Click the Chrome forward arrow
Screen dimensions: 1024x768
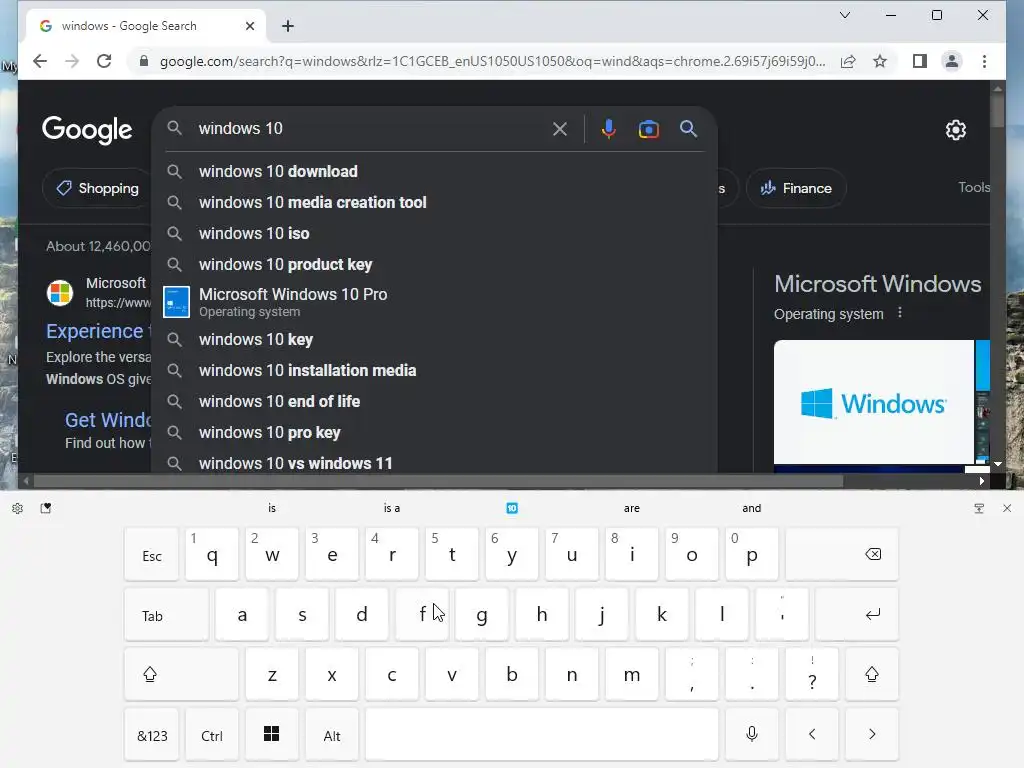[72, 61]
